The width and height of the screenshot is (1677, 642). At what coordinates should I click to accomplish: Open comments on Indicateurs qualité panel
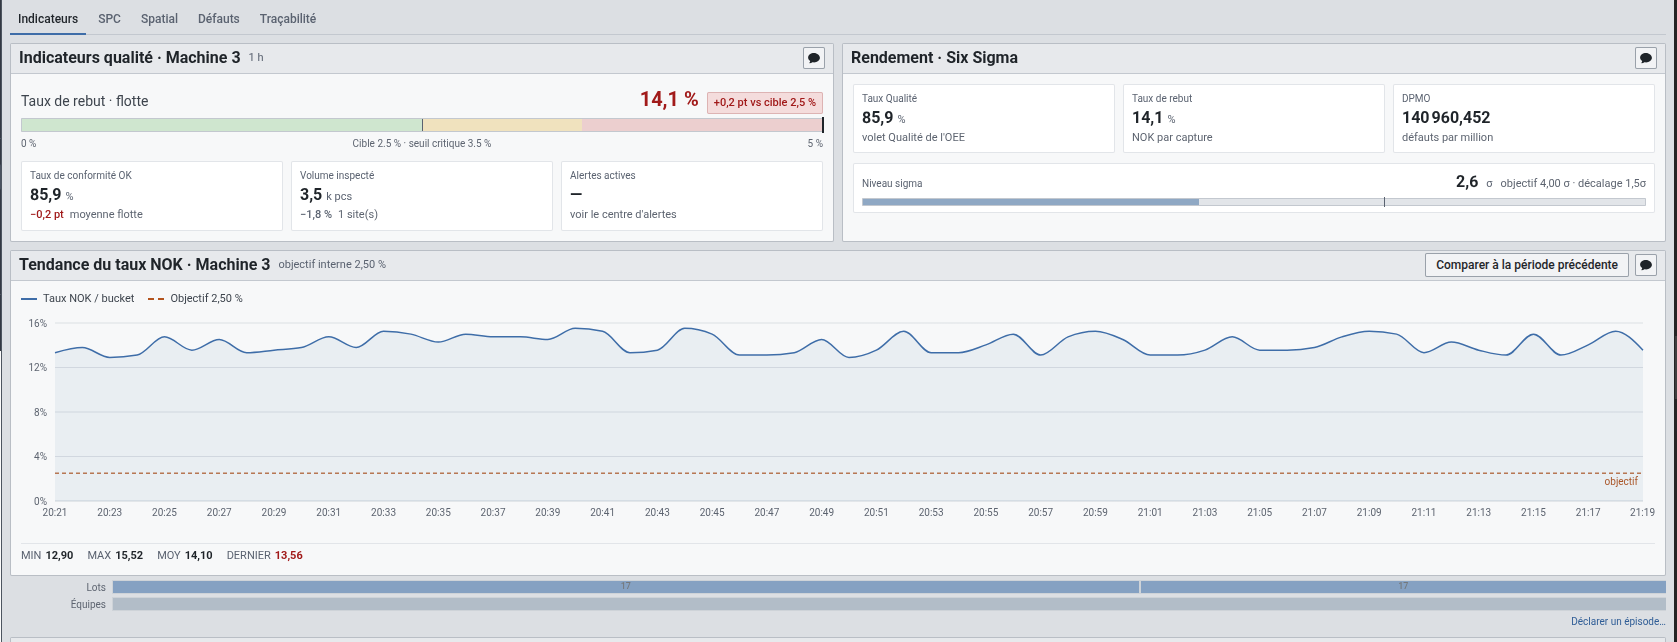(x=814, y=58)
